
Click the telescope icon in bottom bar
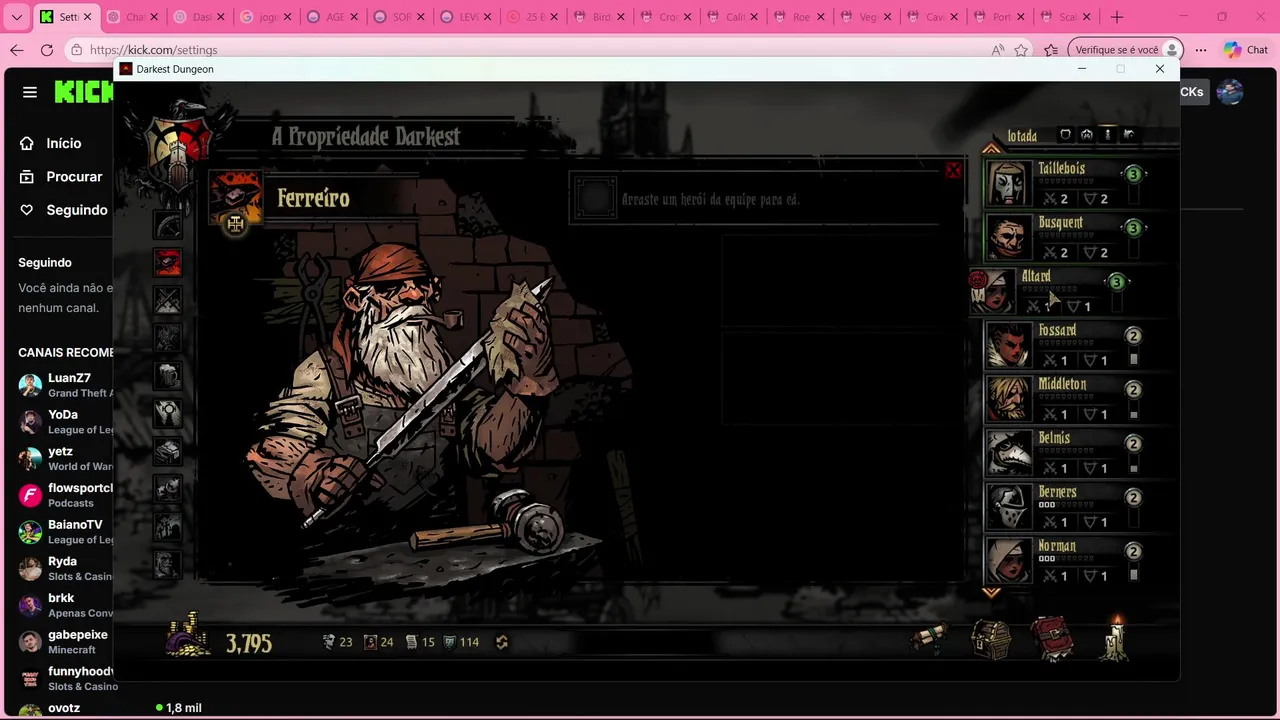point(929,639)
